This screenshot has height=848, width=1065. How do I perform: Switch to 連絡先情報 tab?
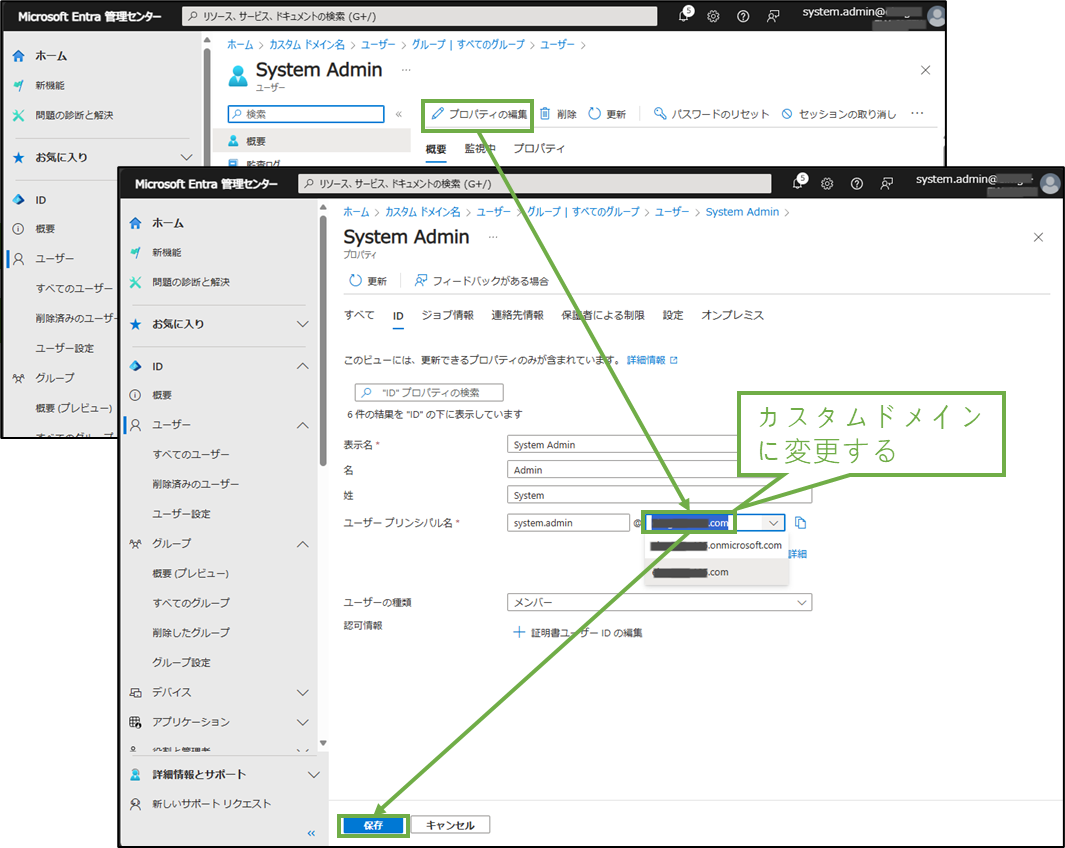[x=518, y=315]
